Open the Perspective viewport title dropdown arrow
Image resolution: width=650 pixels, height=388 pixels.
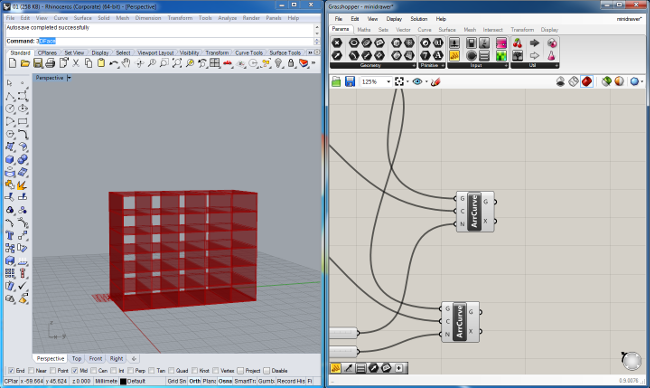69,78
